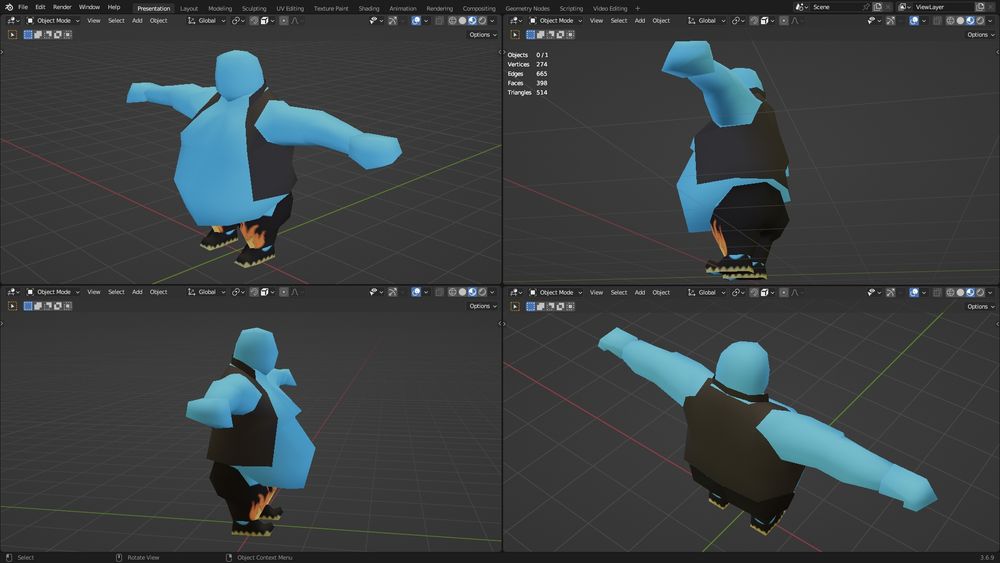Click the snapping element cube icon in top-right viewport
Screen dimensions: 1000x563
pos(767,21)
